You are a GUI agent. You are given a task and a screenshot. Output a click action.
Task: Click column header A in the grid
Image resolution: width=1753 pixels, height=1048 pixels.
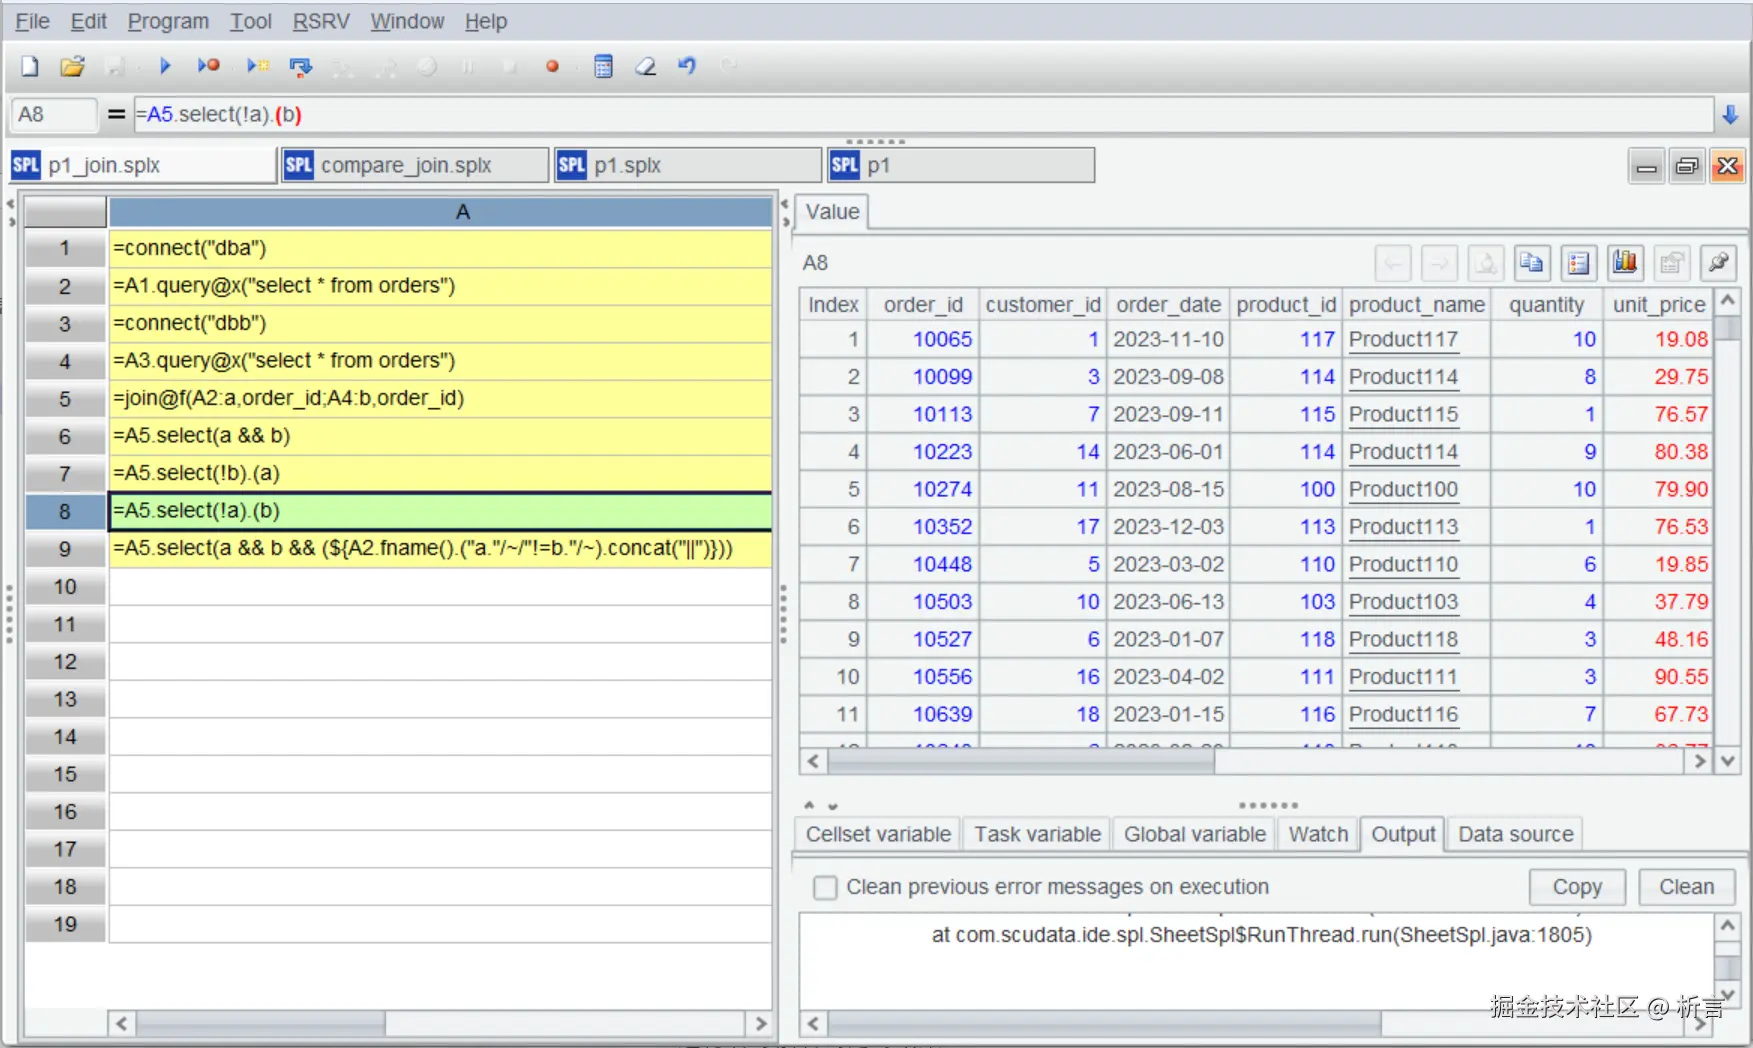tap(440, 212)
